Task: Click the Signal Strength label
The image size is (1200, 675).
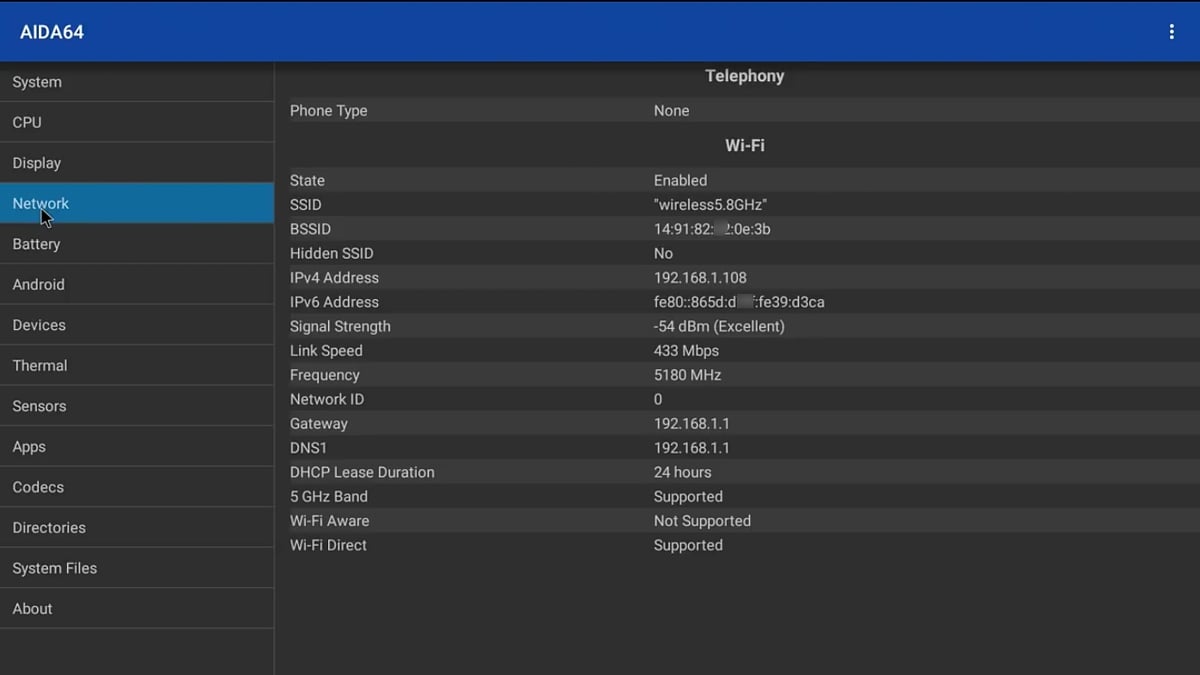Action: (340, 327)
